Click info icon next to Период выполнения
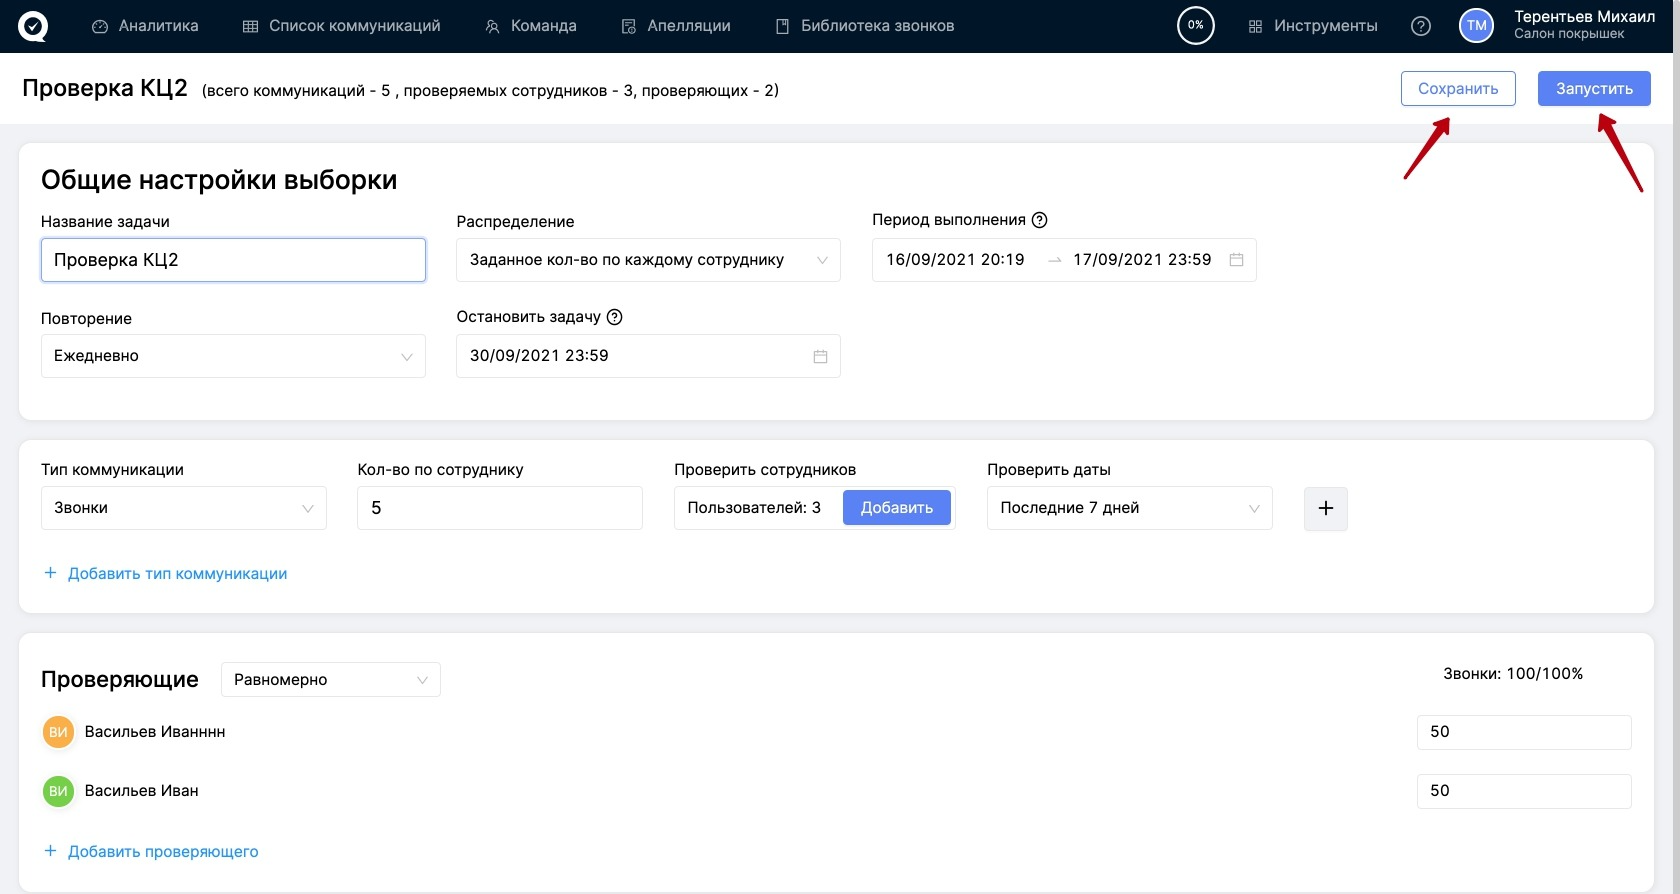The image size is (1680, 894). (1039, 220)
